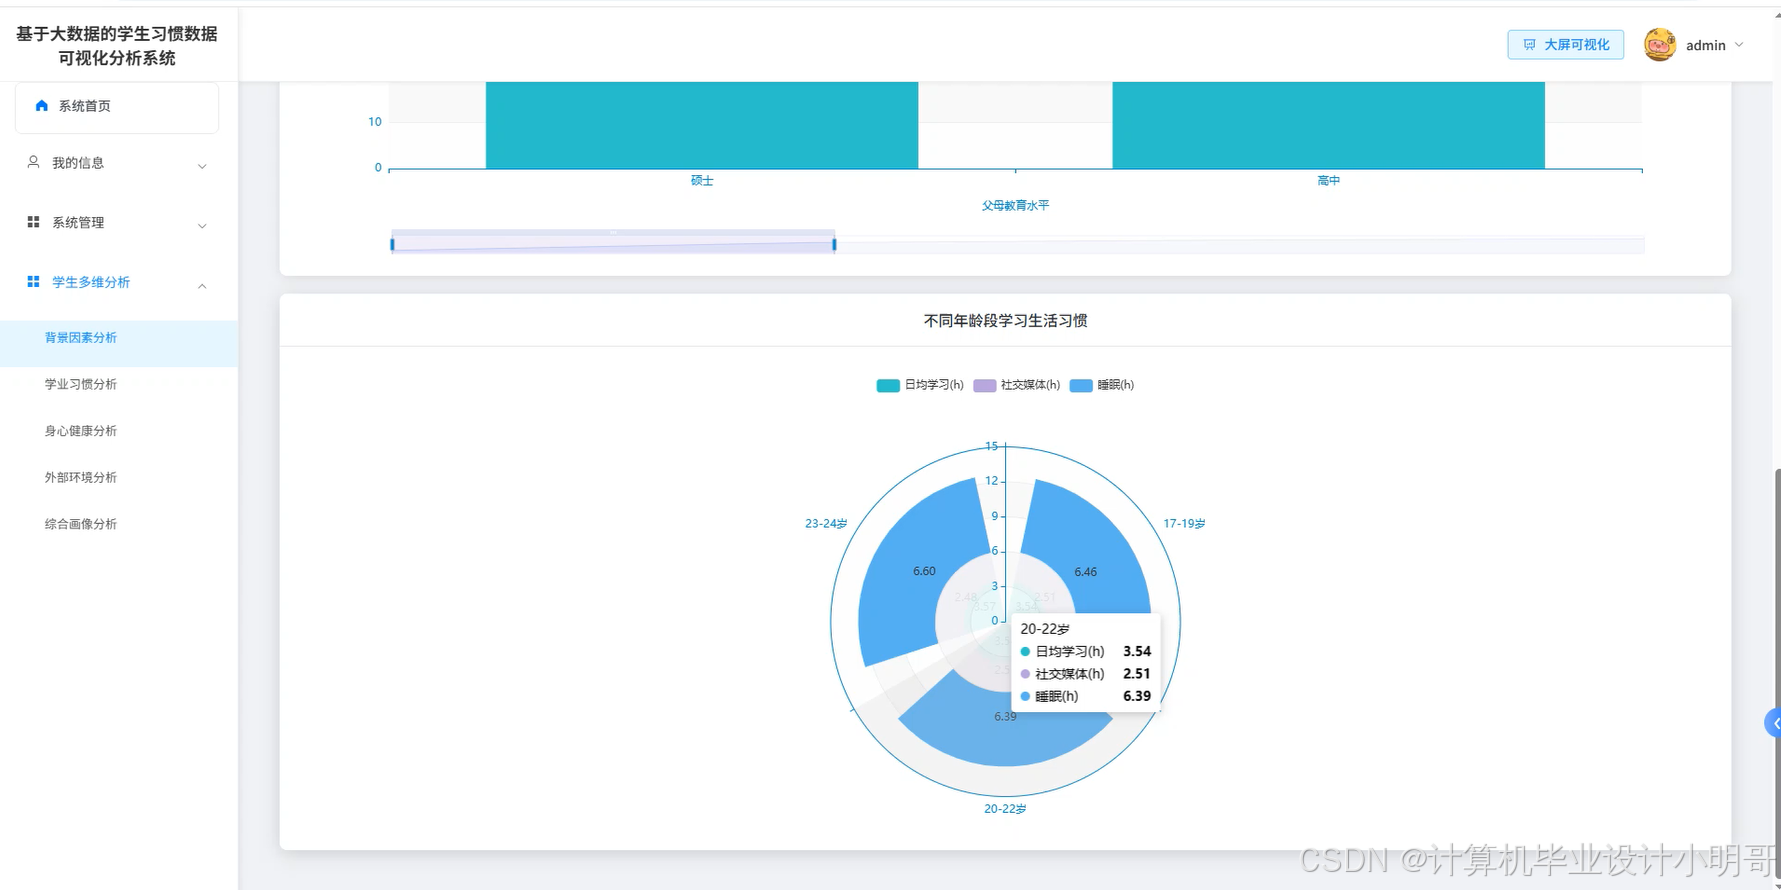Toggle the 日均学习(h) legend series
Viewport: 1781px width, 890px height.
click(x=920, y=385)
